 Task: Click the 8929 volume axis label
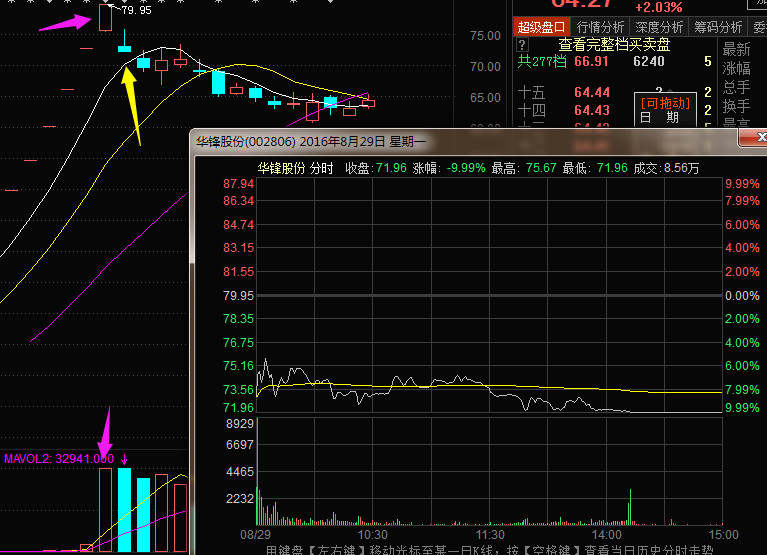point(240,423)
